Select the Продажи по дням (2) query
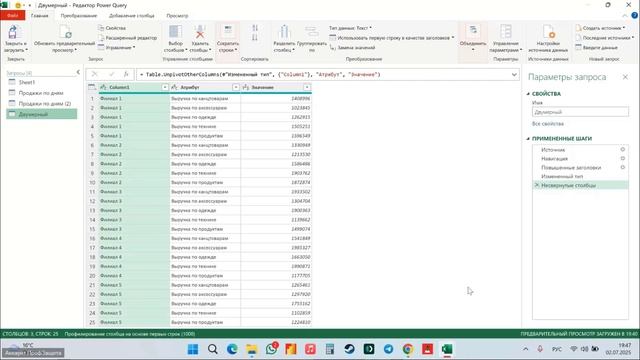Screen dimensions: 640x360 [41, 104]
